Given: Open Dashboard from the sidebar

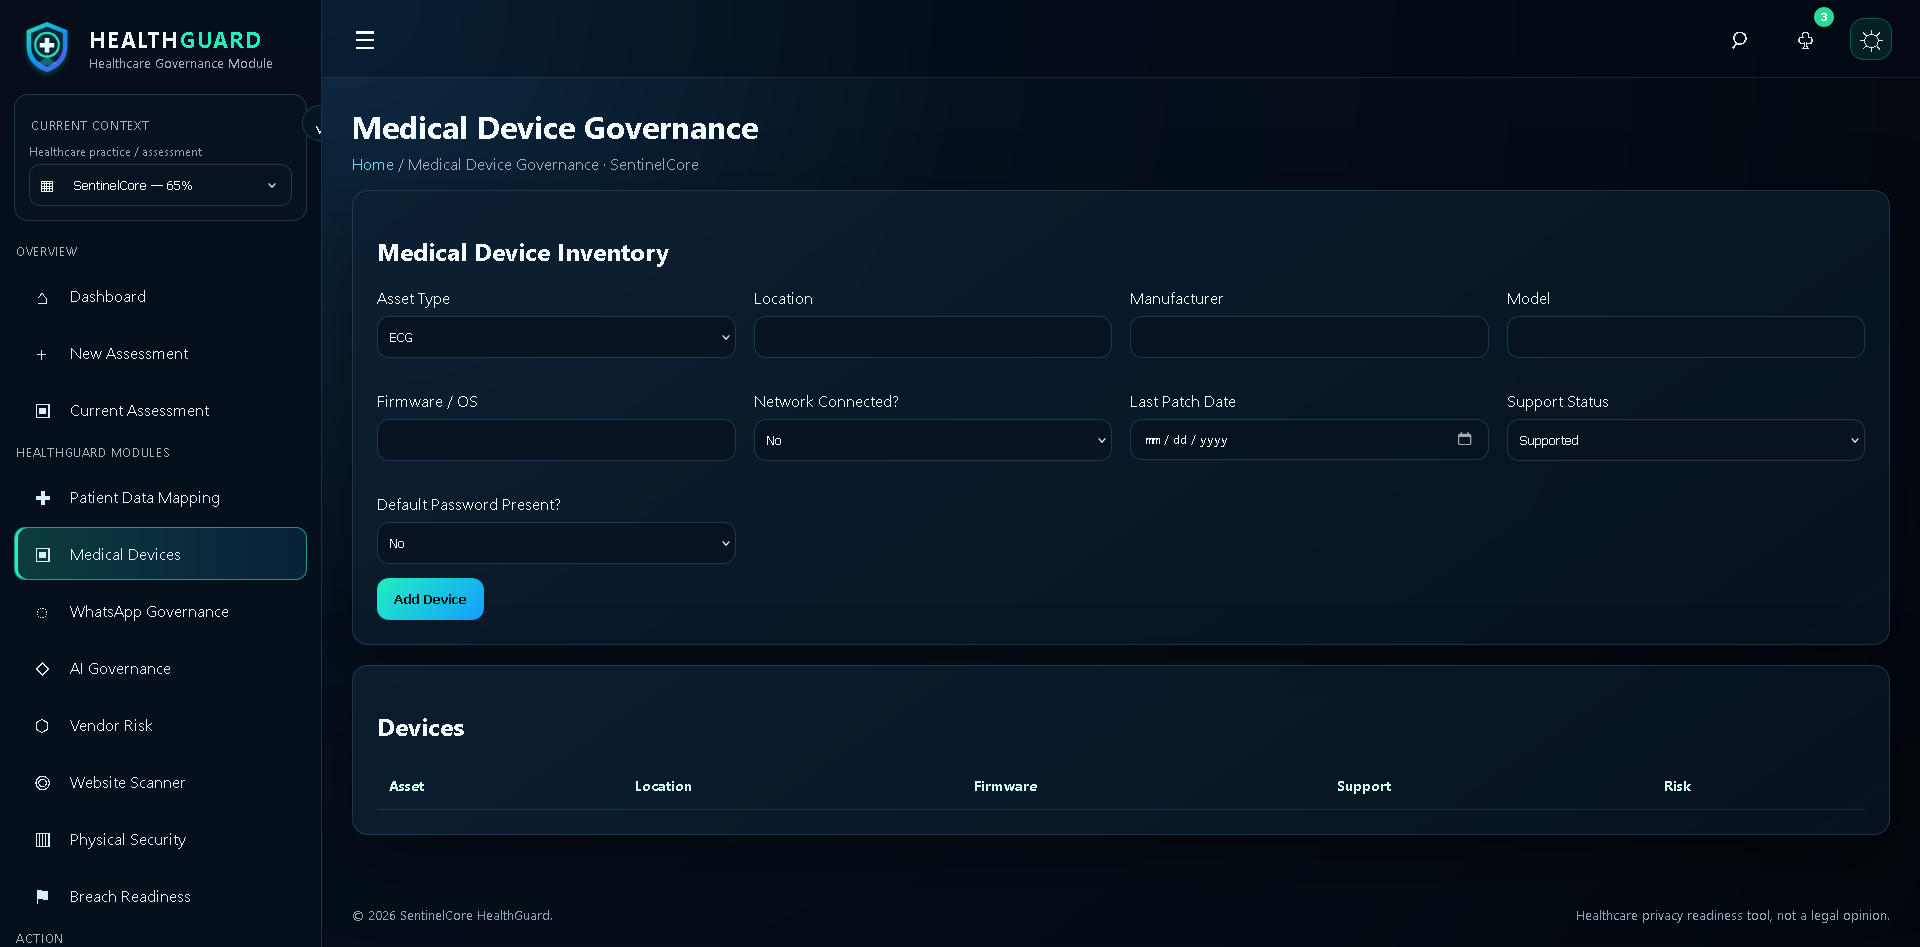Looking at the screenshot, I should [x=160, y=297].
